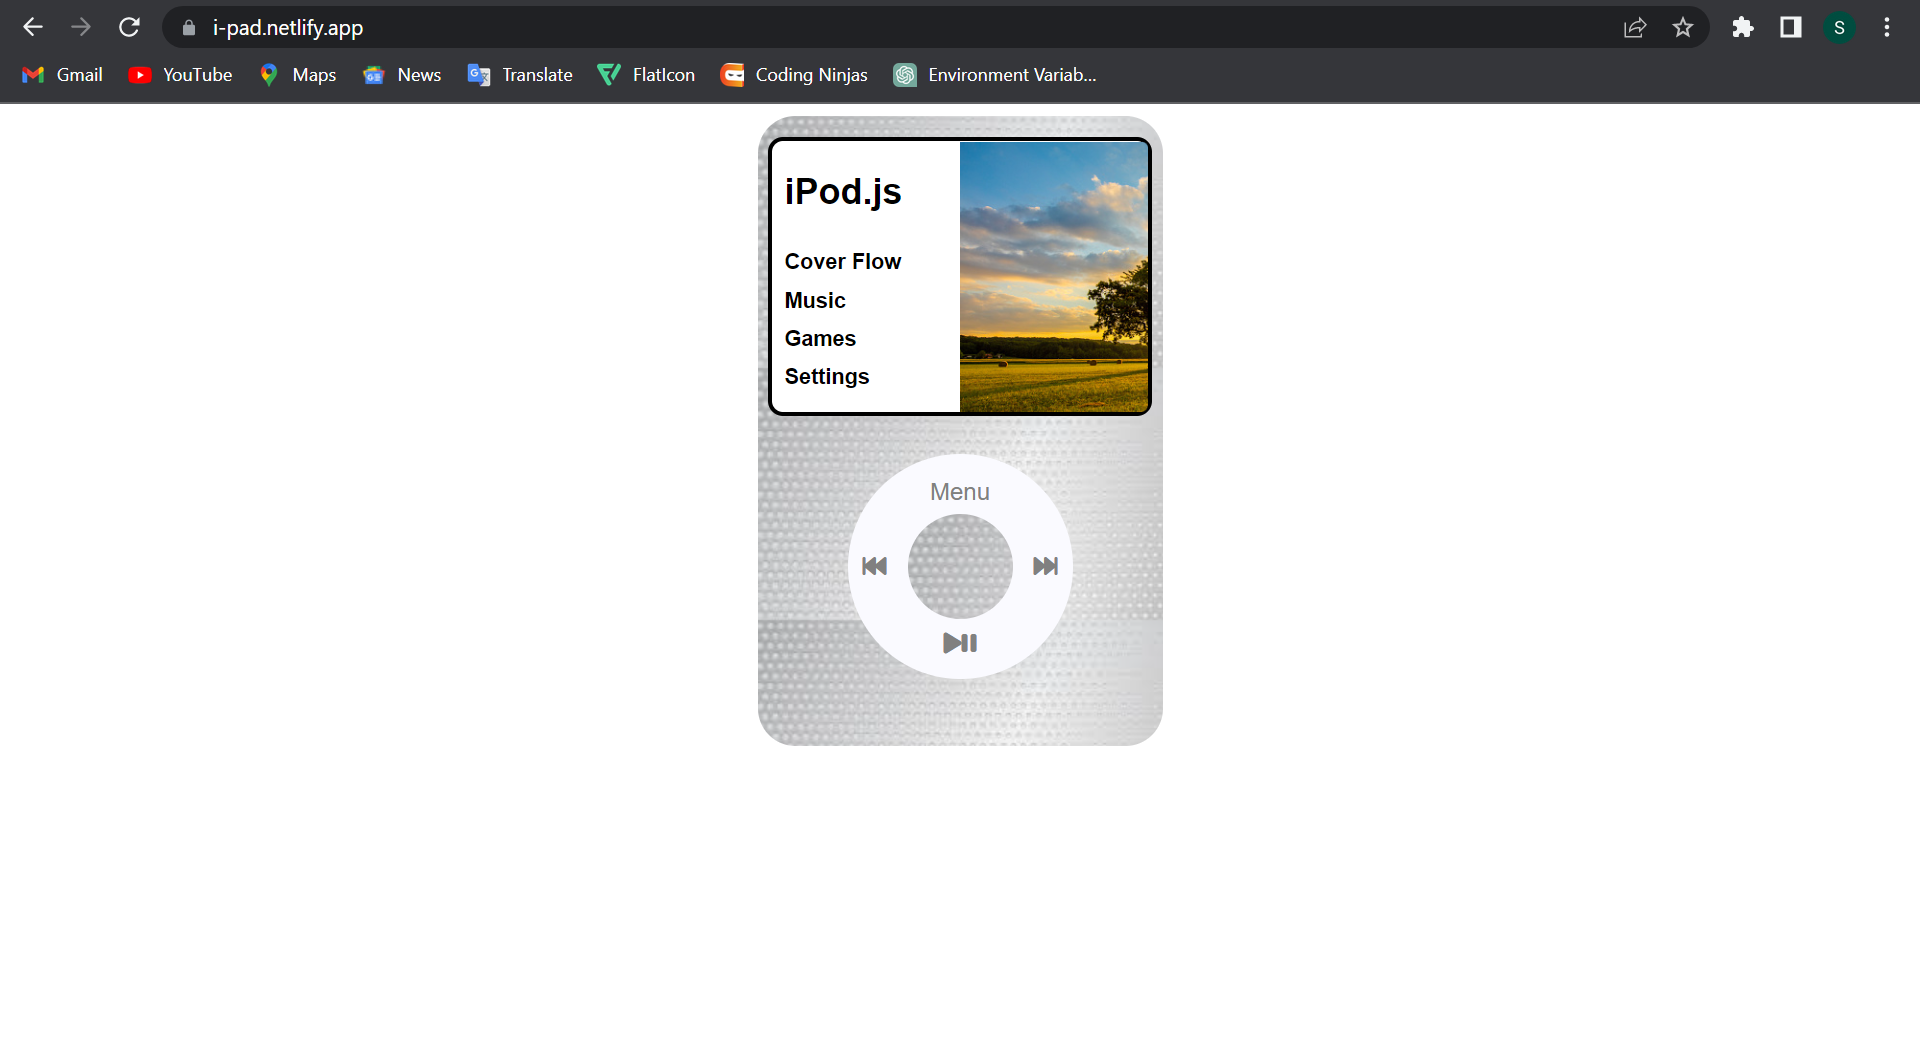The width and height of the screenshot is (1920, 1060).
Task: Click the browser forward arrow
Action: coord(81,27)
